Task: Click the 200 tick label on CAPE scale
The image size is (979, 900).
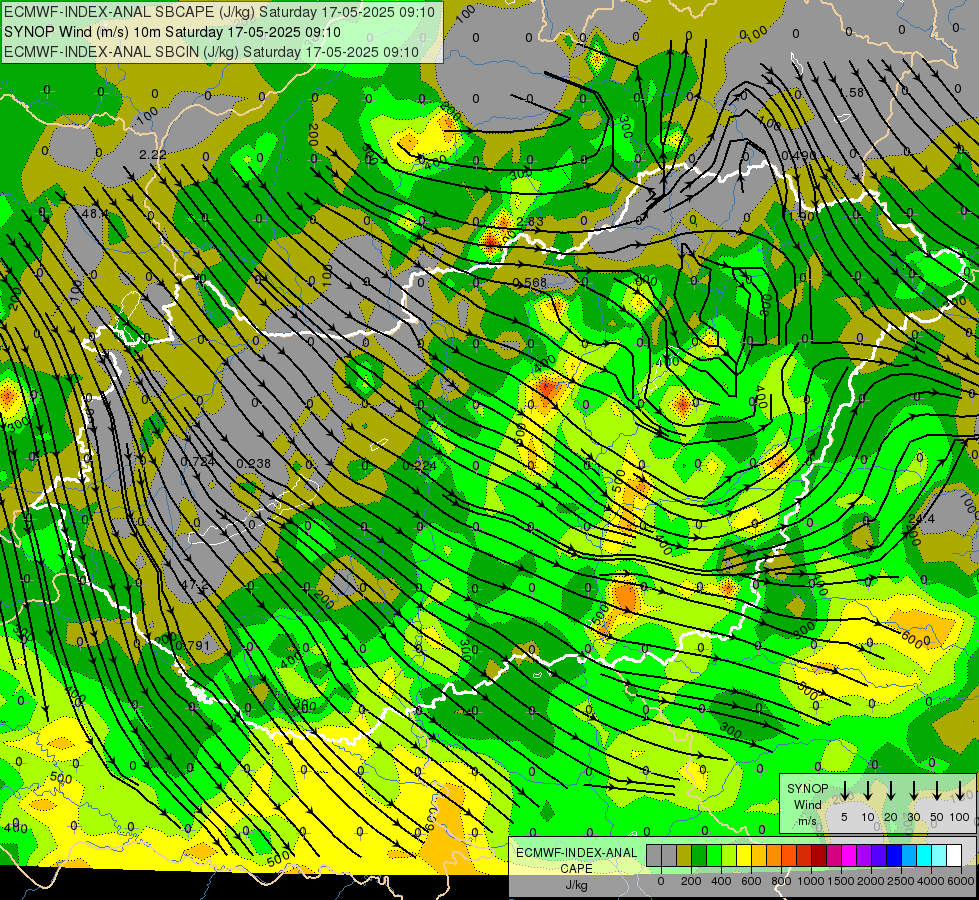Action: 691,881
